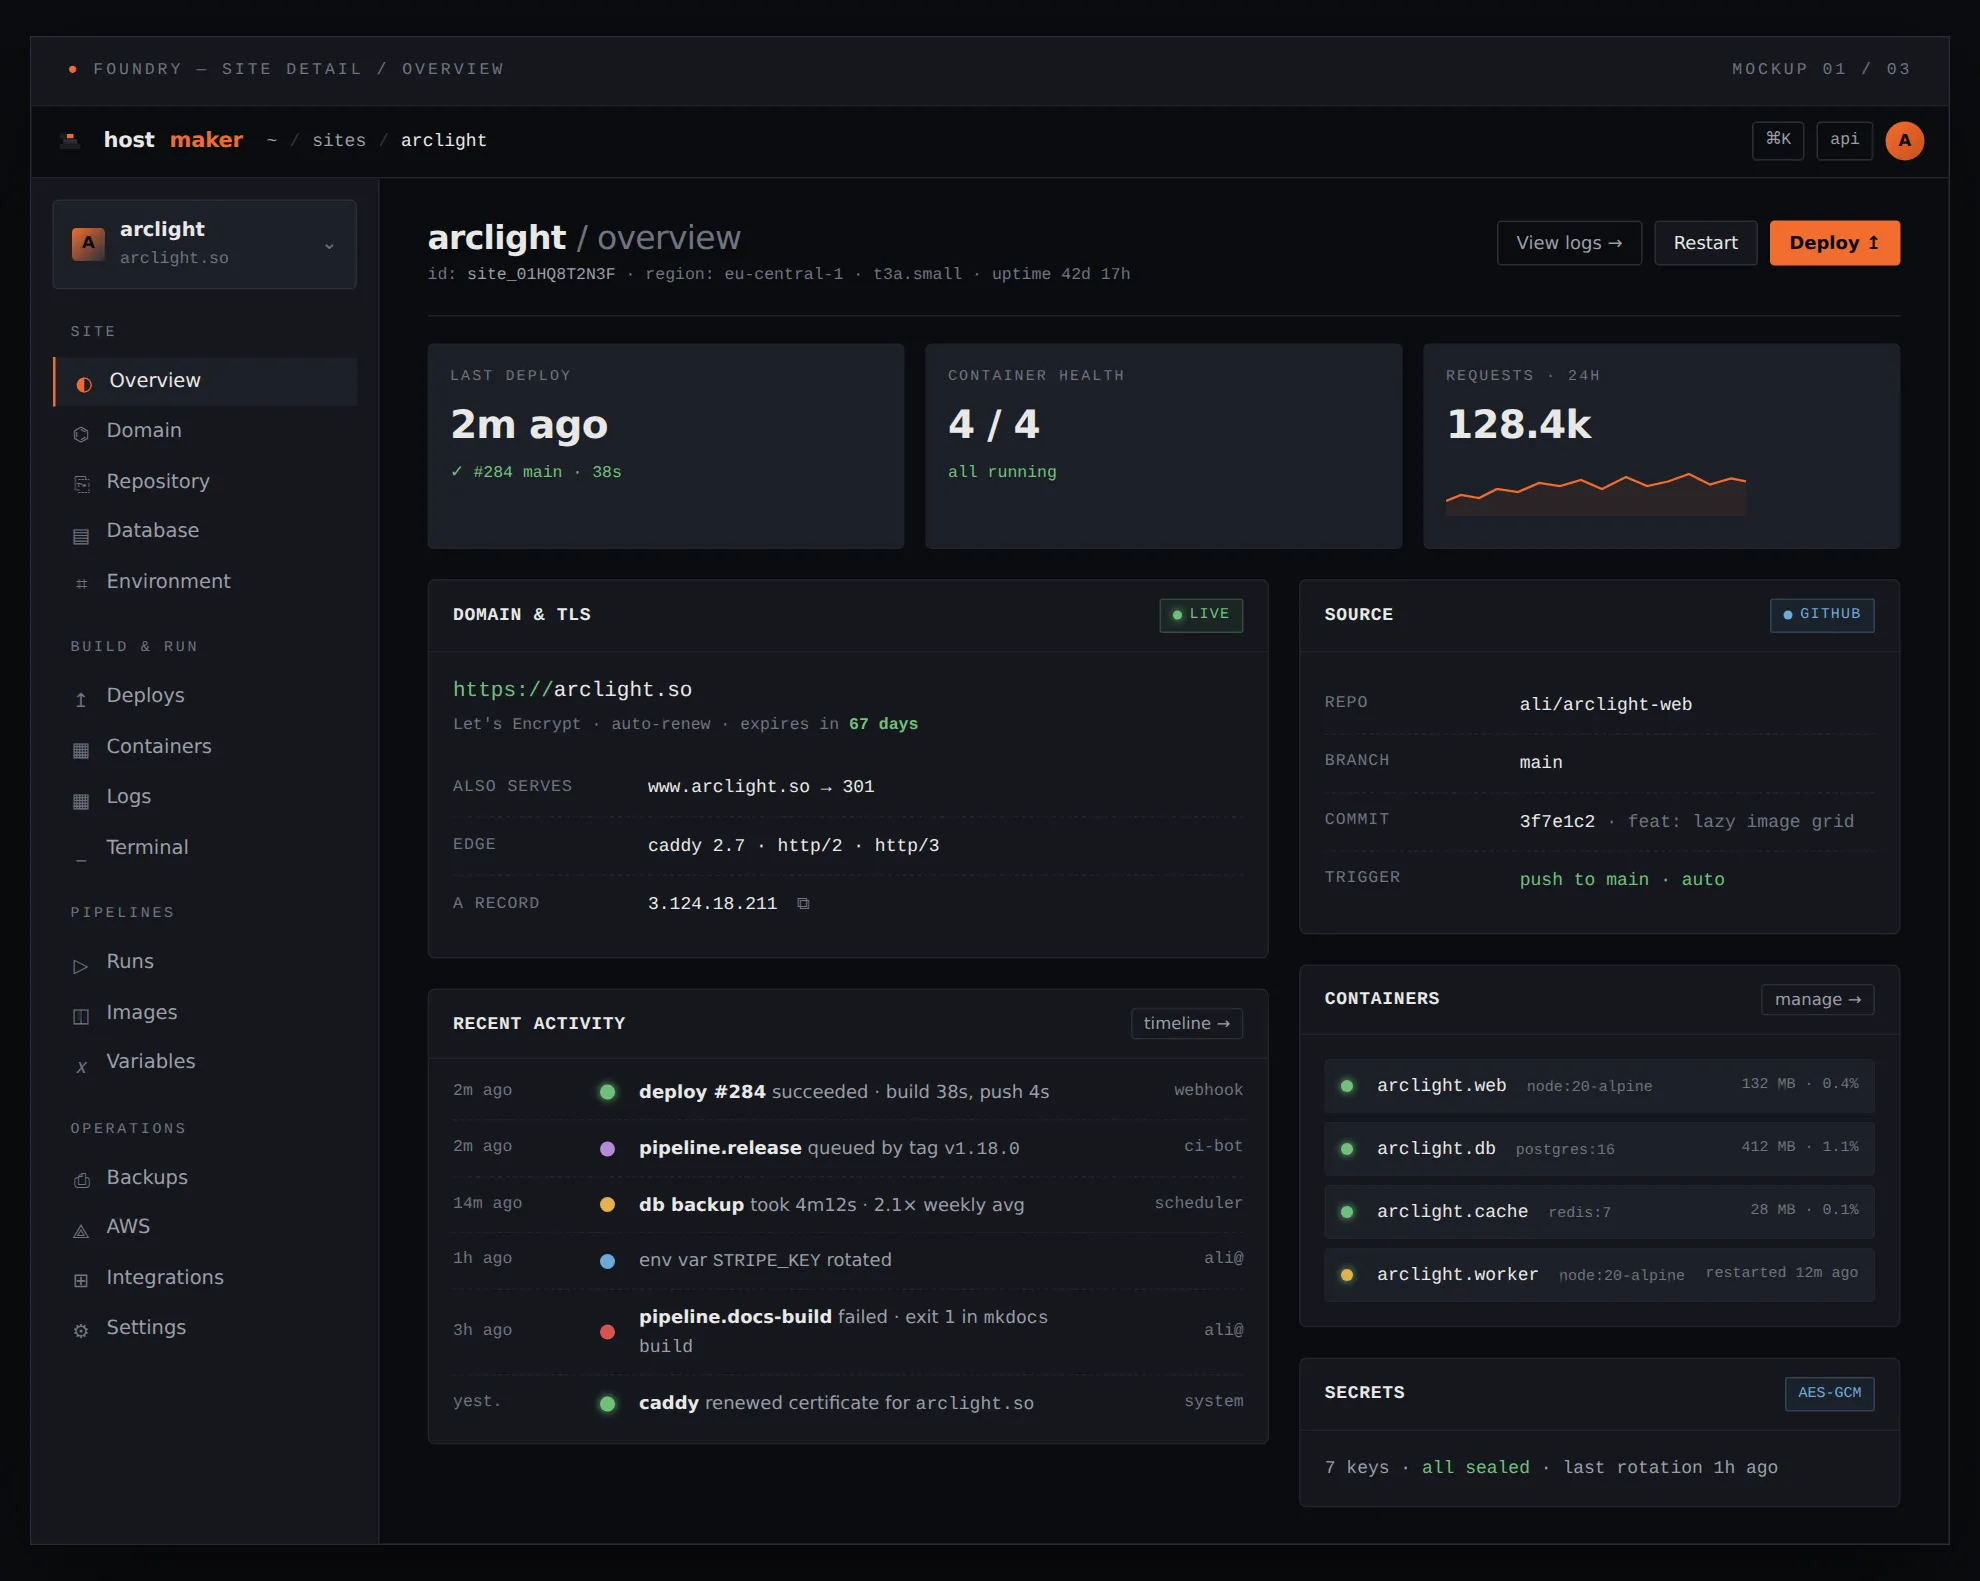Screen dimensions: 1980x1581
Task: Navigate to Deploys
Action: pyautogui.click(x=205, y=696)
